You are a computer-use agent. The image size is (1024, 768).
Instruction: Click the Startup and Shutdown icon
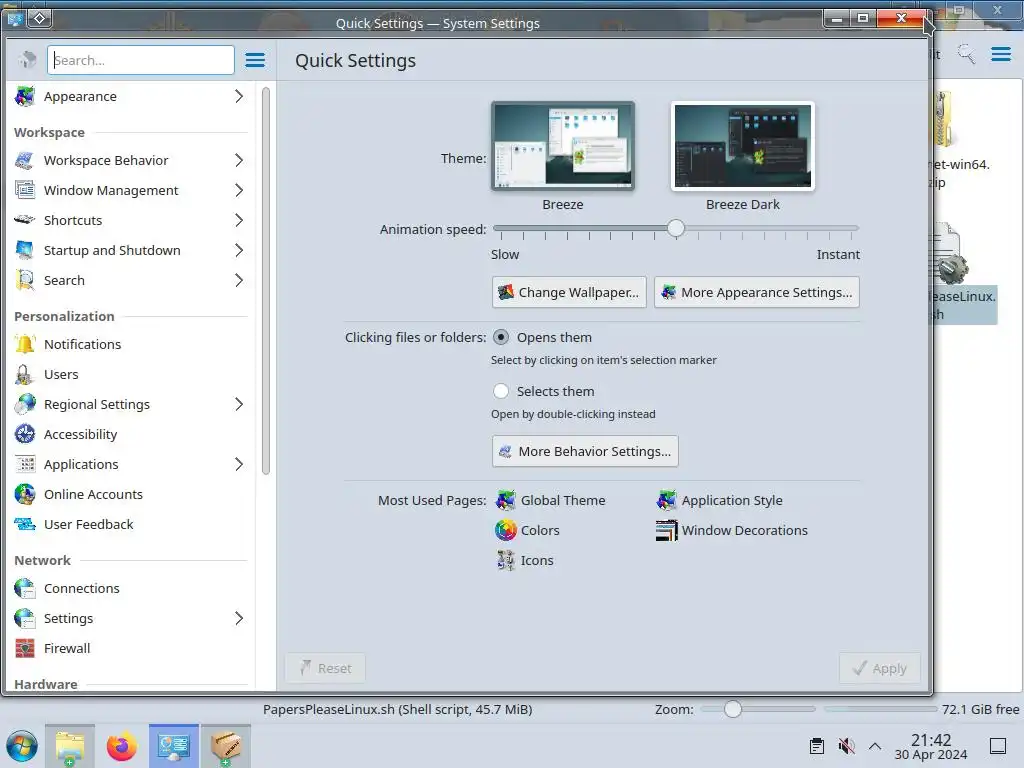pyautogui.click(x=25, y=250)
